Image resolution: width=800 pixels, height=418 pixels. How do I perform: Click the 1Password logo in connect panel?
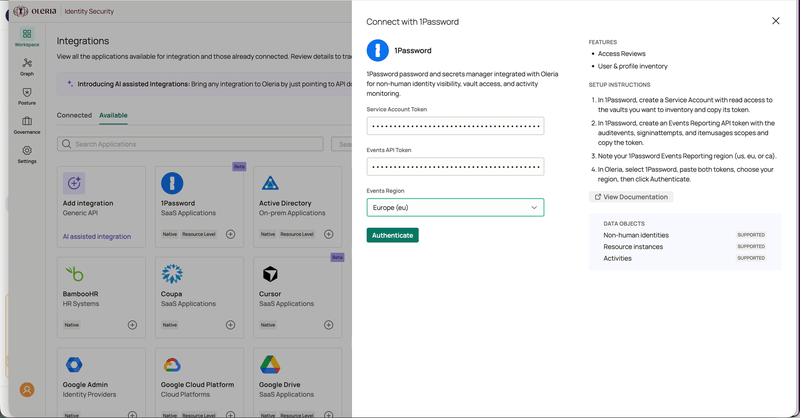point(378,51)
